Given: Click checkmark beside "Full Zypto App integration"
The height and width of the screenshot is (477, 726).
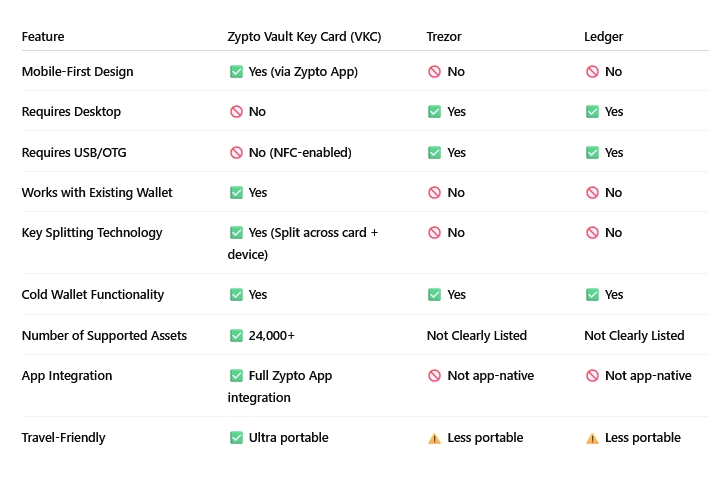Looking at the screenshot, I should pyautogui.click(x=236, y=376).
